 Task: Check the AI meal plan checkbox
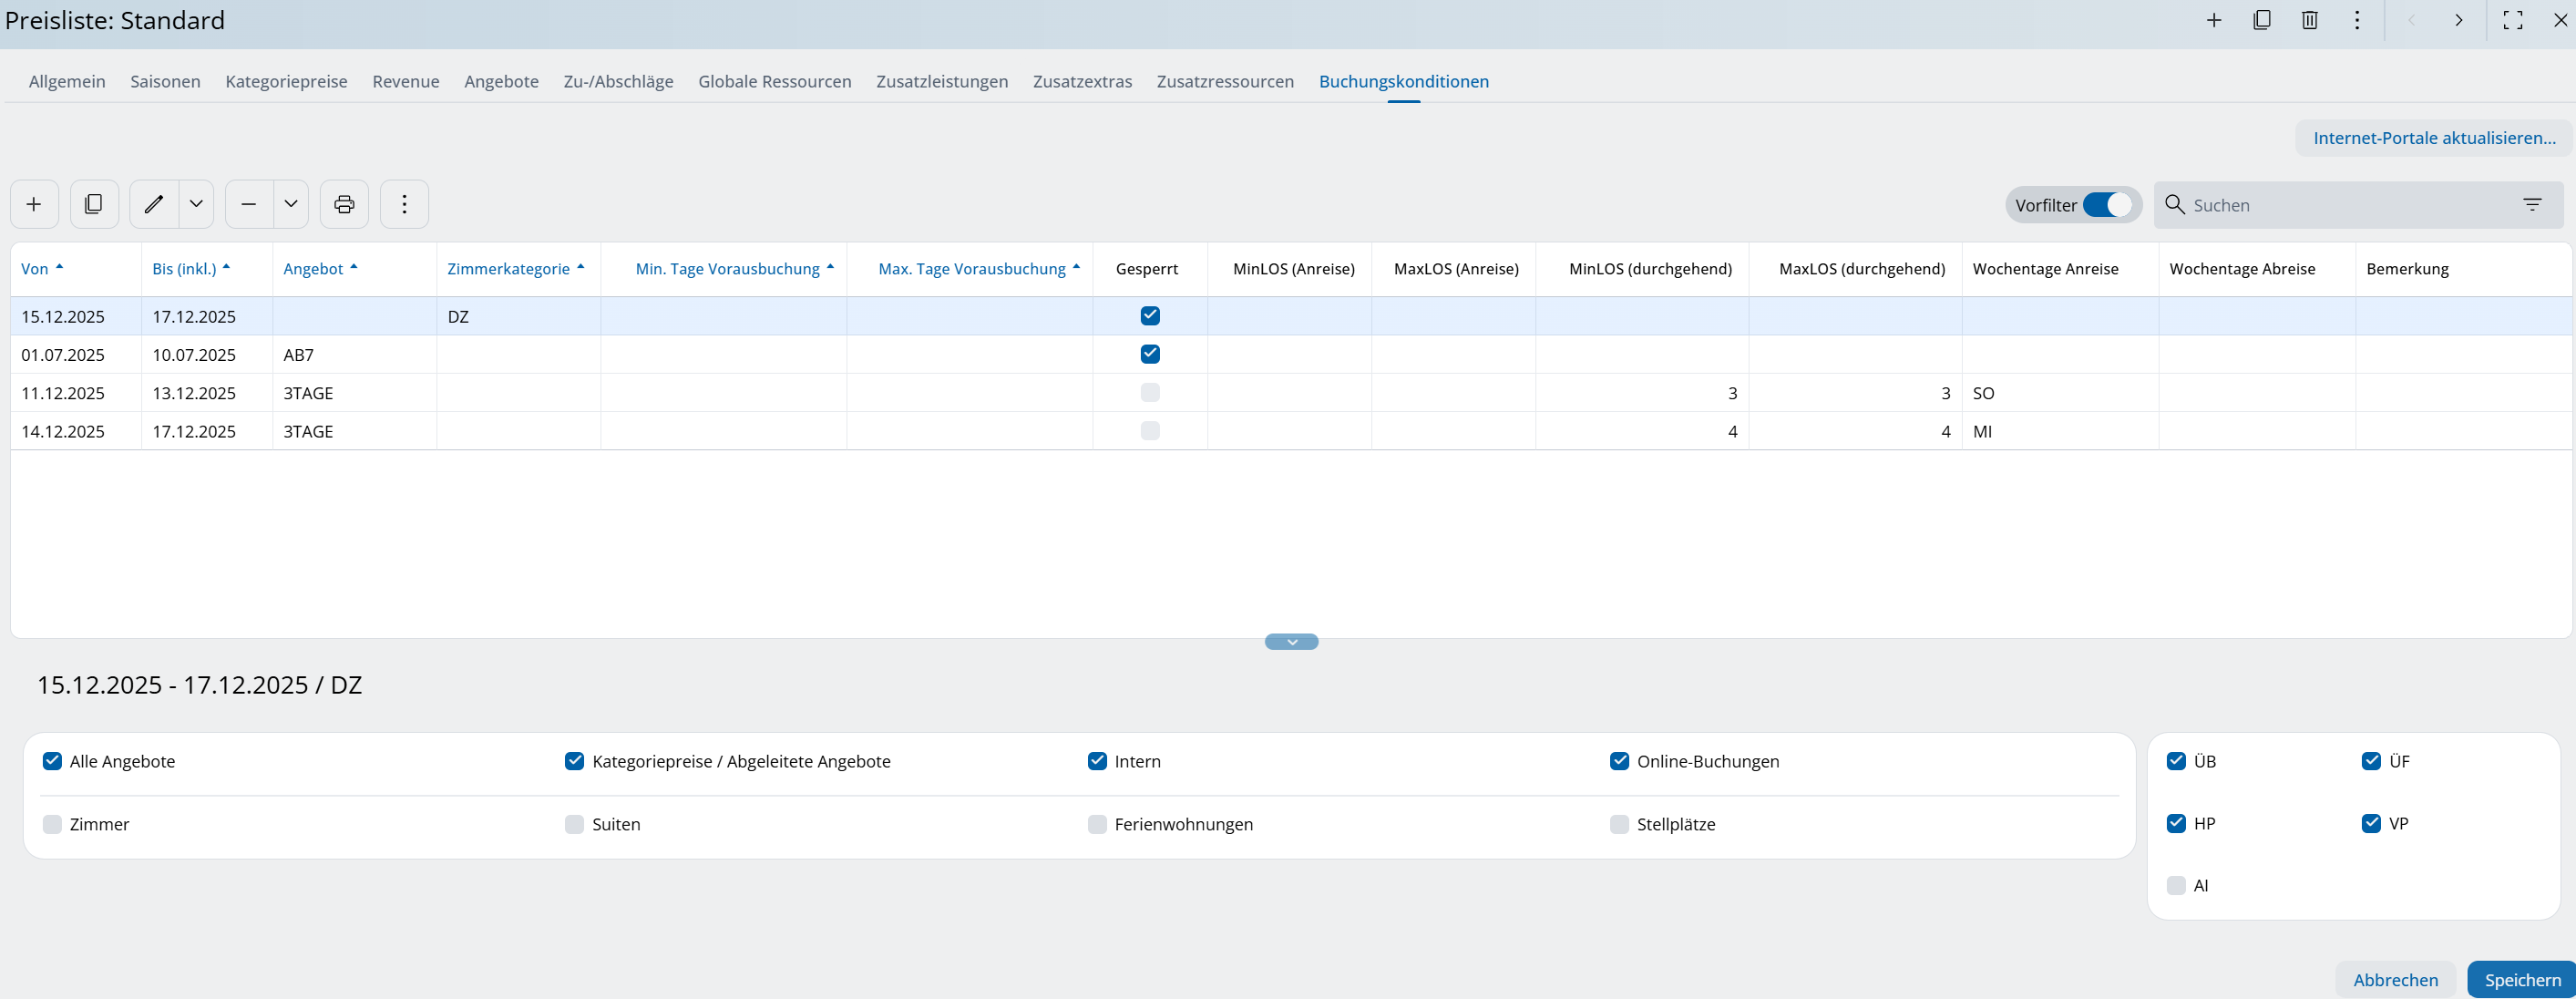click(2176, 885)
